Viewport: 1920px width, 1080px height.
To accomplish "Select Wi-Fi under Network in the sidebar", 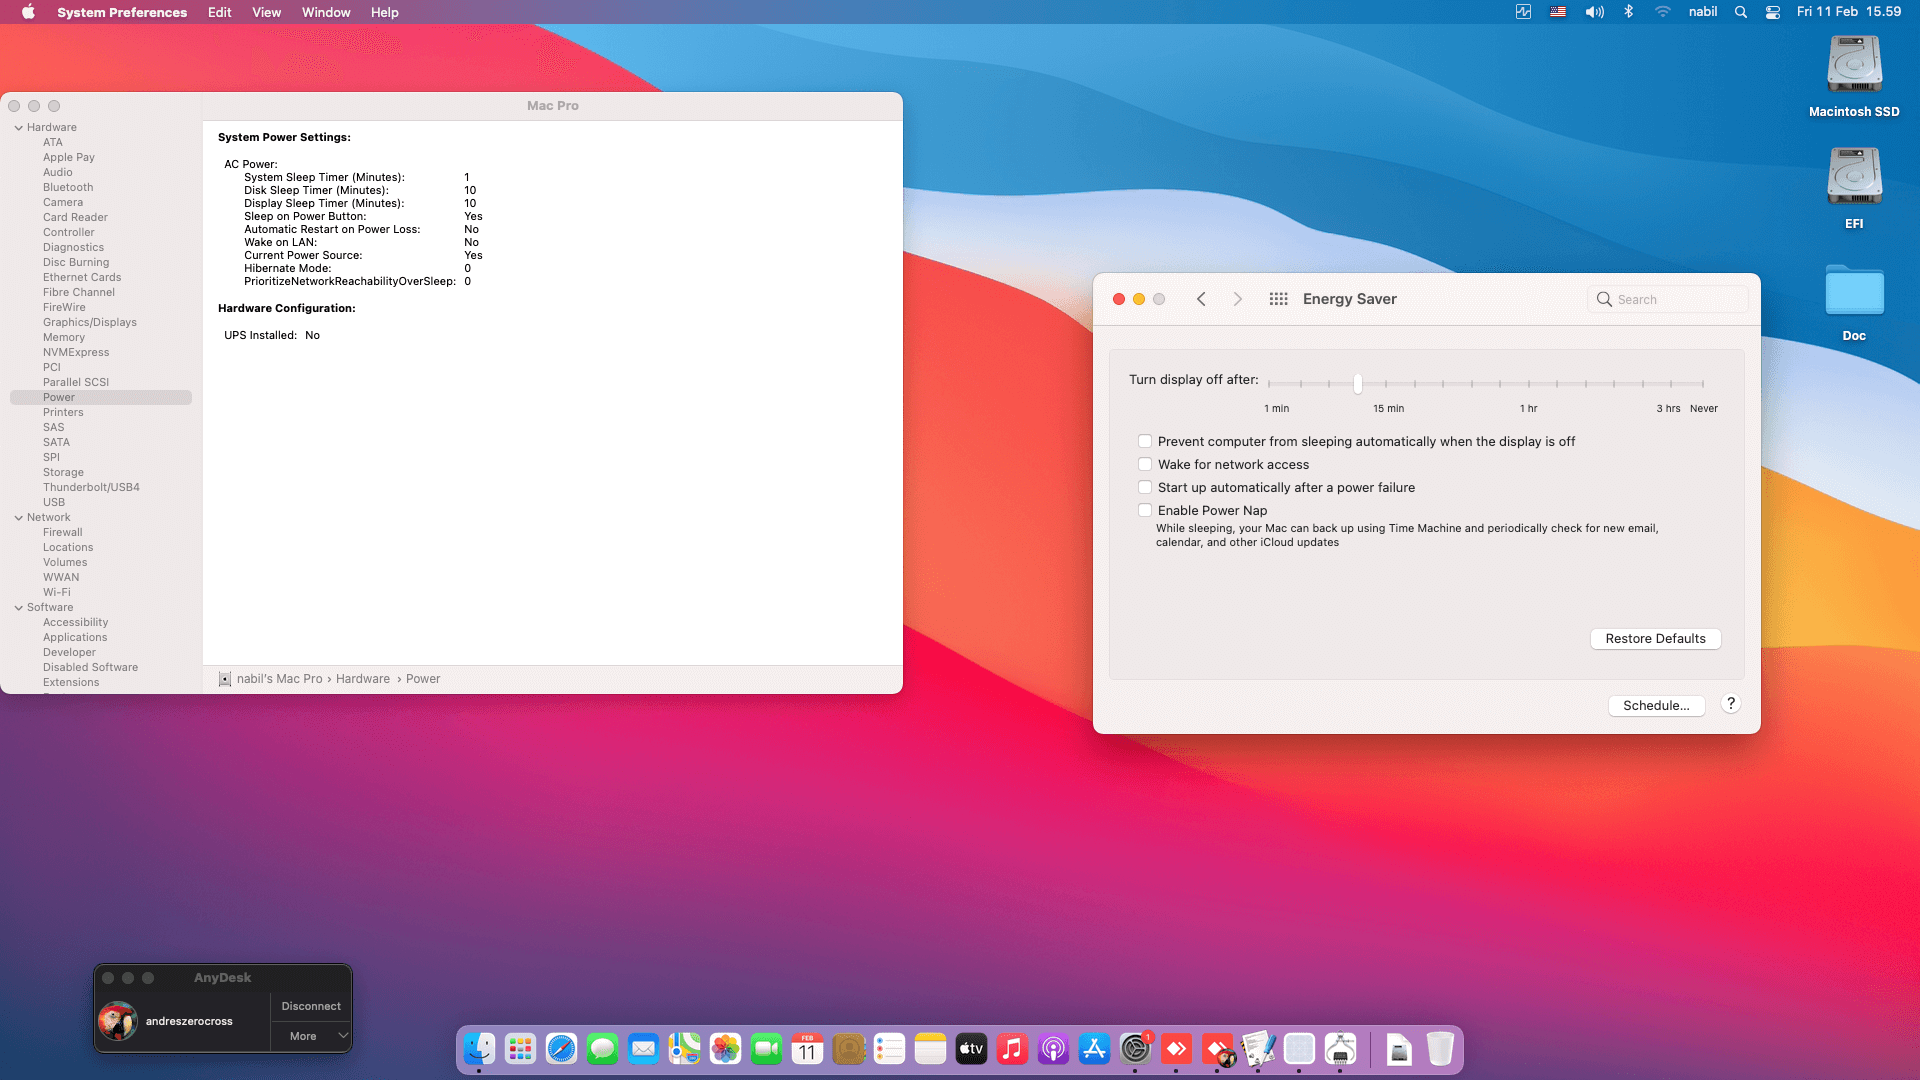I will point(56,592).
